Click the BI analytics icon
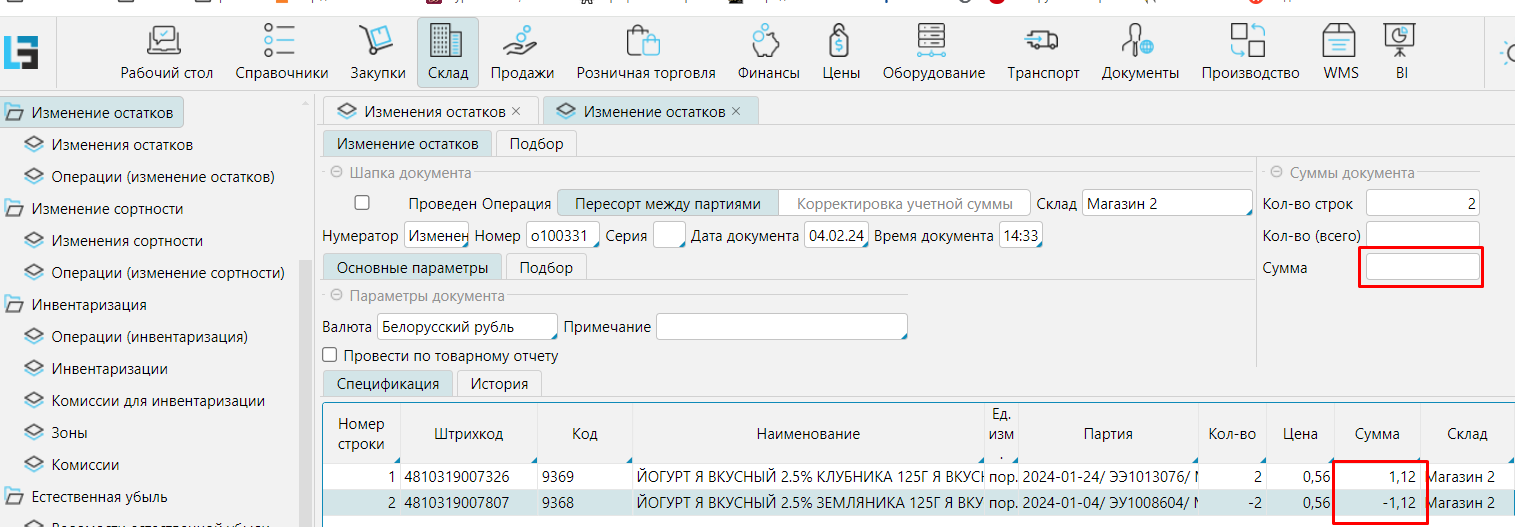 click(1400, 42)
